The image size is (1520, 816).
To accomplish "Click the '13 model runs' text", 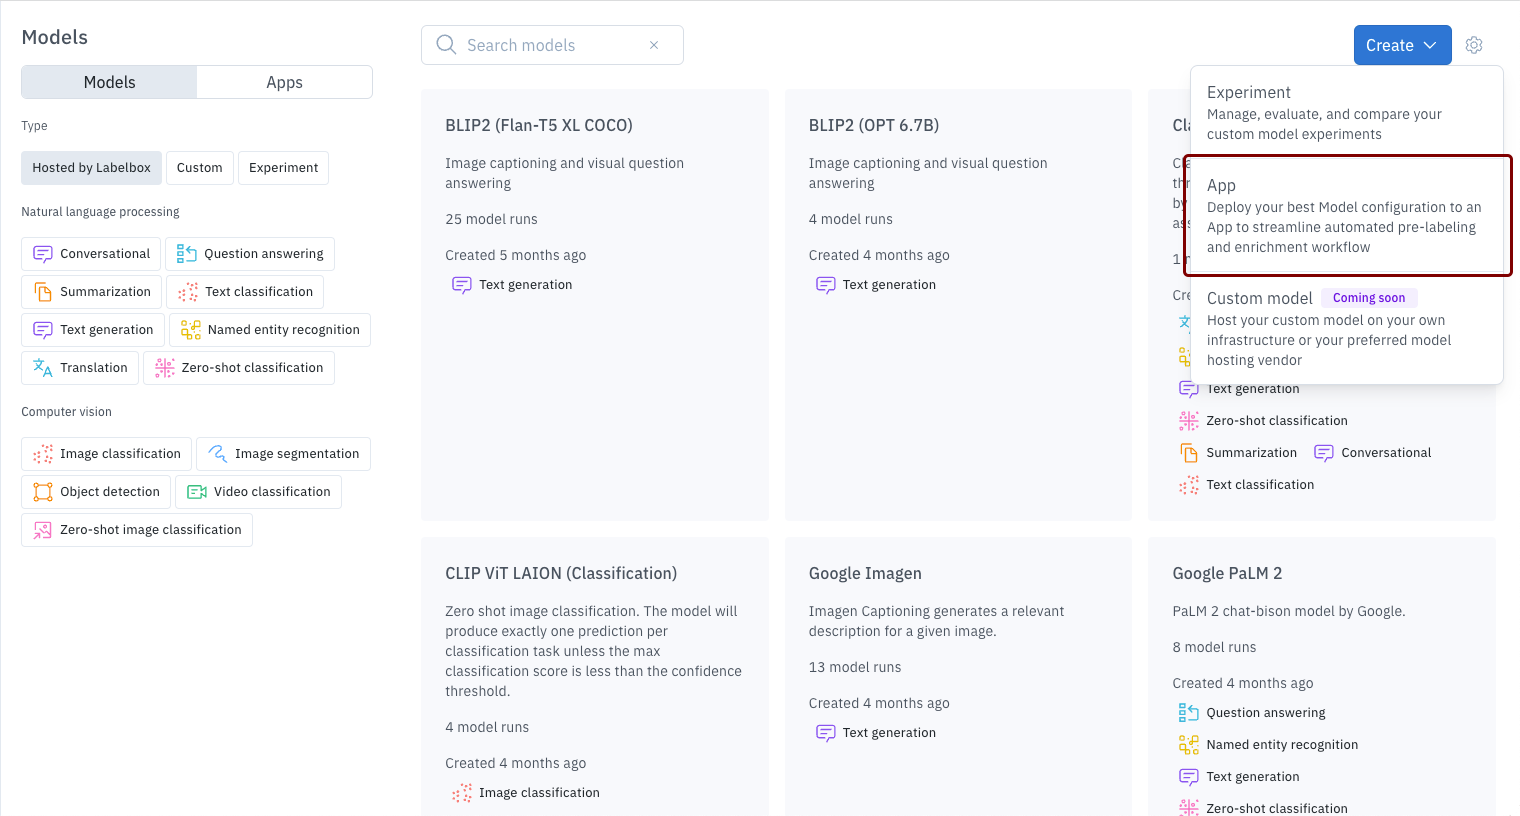I will click(855, 667).
